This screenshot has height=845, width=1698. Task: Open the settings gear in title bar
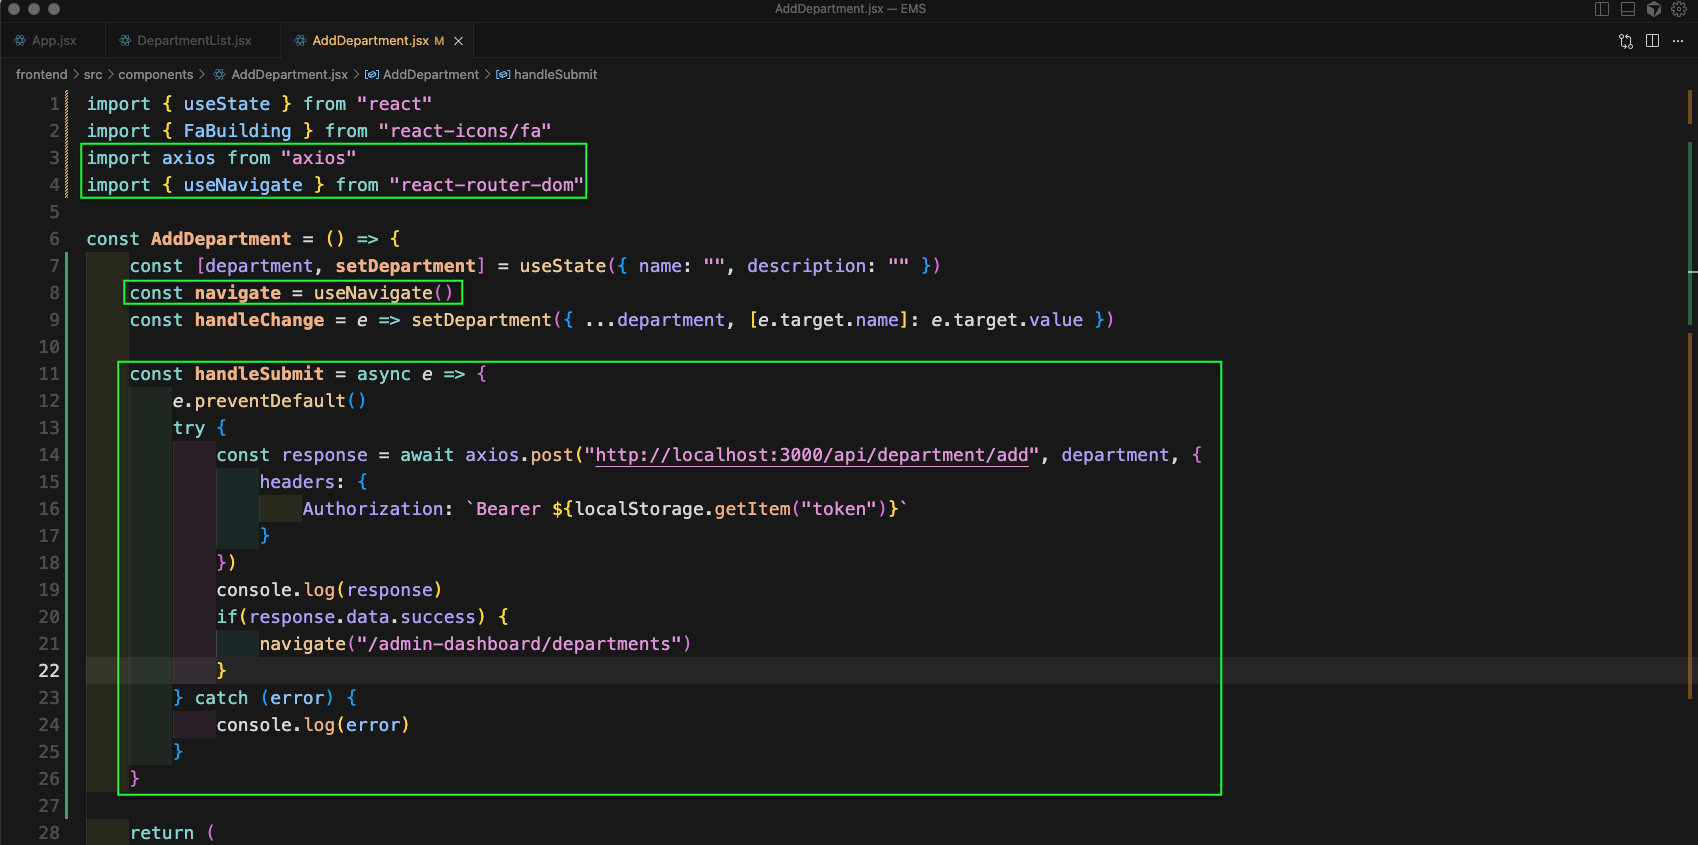(x=1679, y=9)
